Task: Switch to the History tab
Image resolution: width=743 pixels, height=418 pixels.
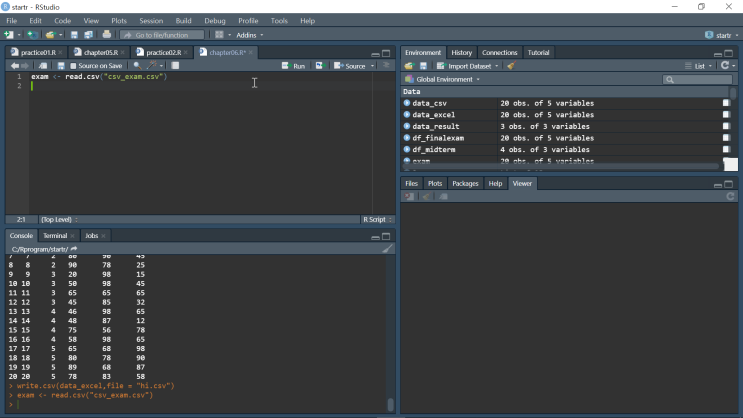Action: tap(462, 53)
